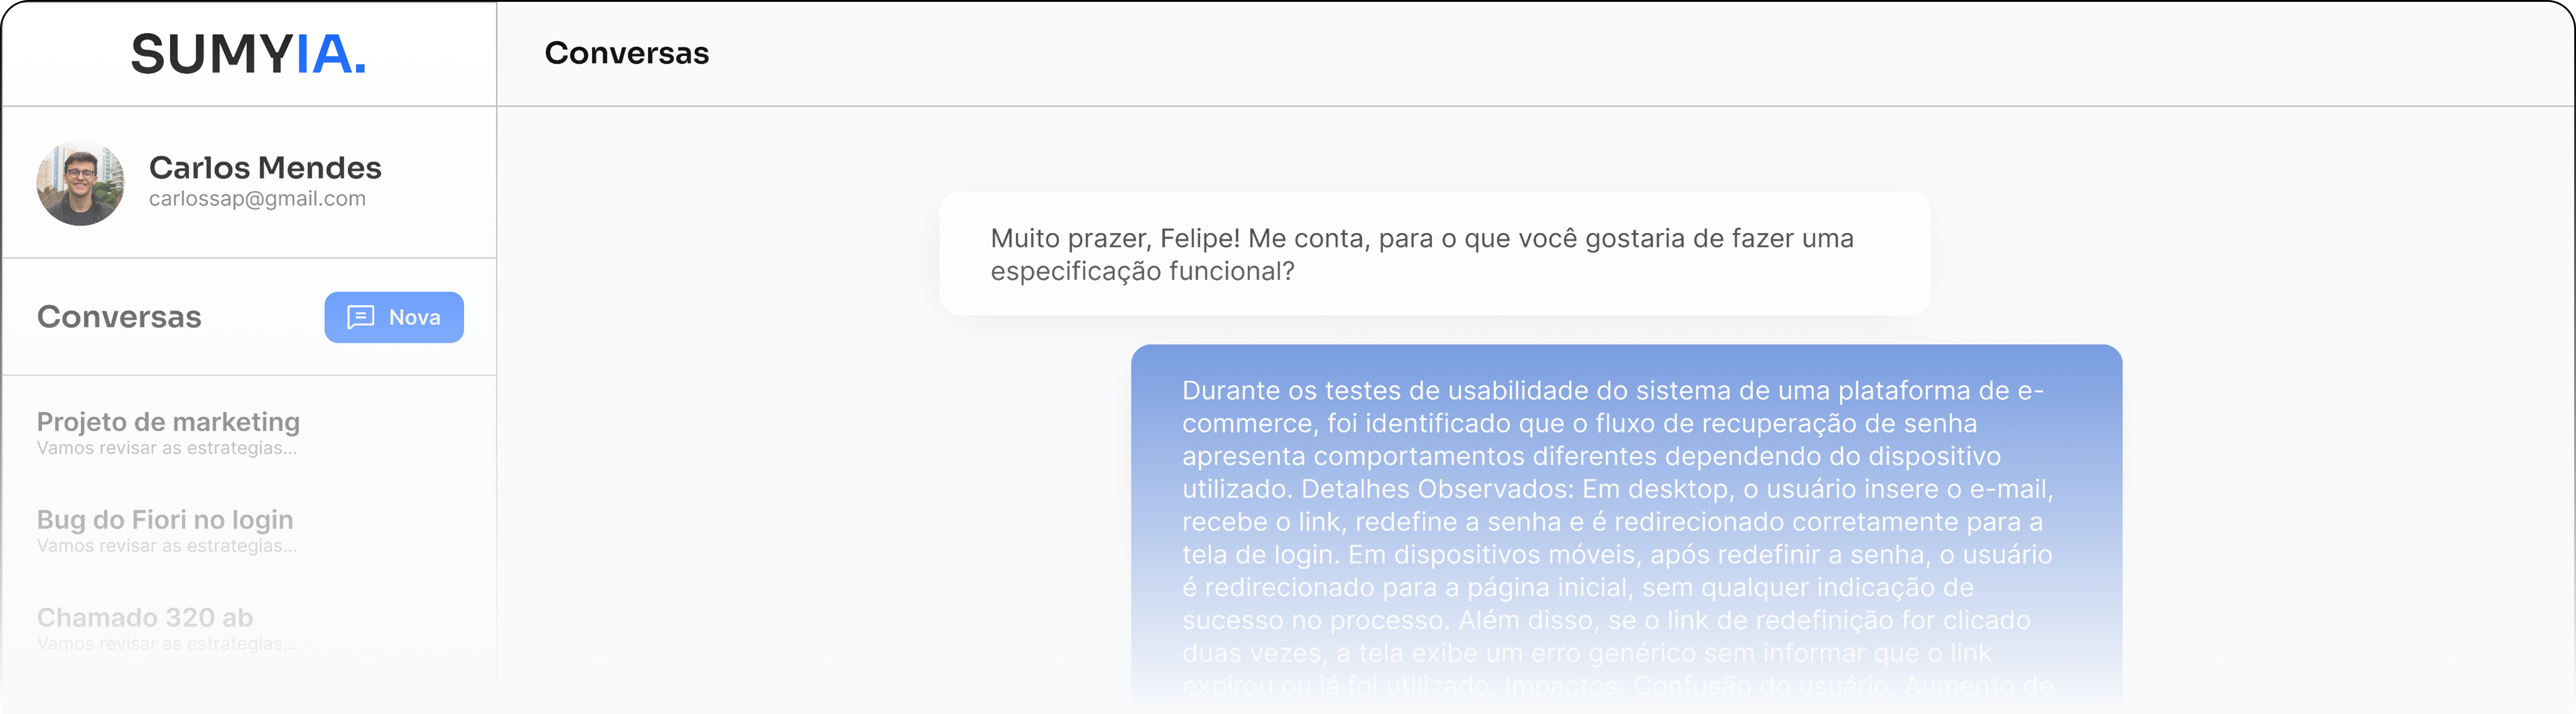Click the carlossap@gmail.com email address

(x=257, y=199)
